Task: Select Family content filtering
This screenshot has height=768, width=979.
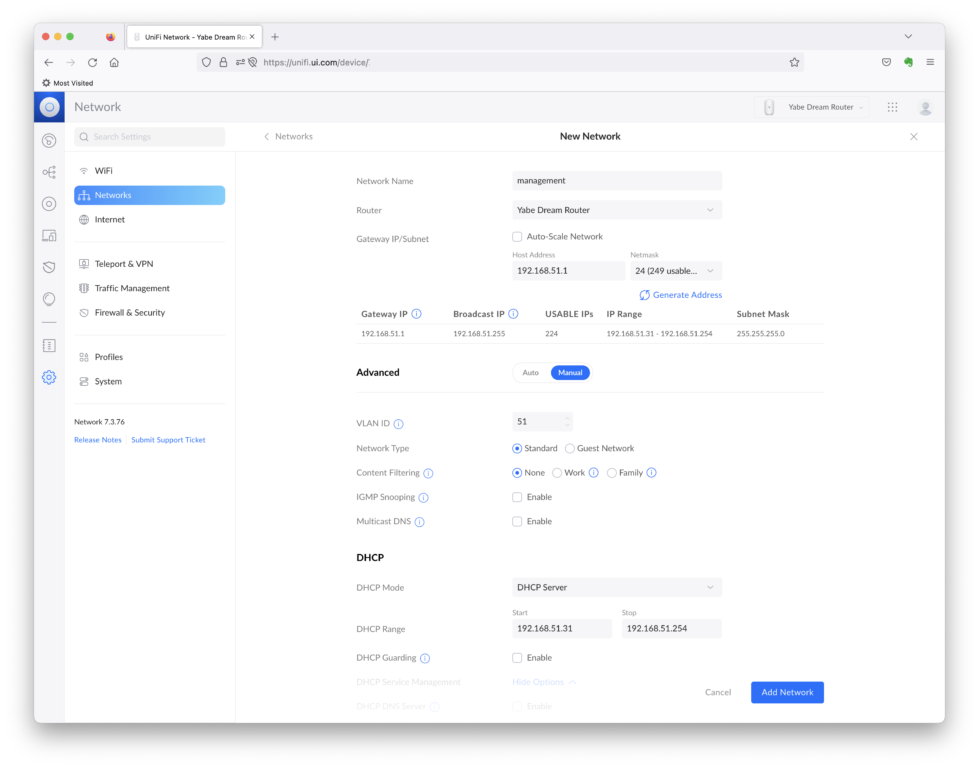Action: (612, 473)
